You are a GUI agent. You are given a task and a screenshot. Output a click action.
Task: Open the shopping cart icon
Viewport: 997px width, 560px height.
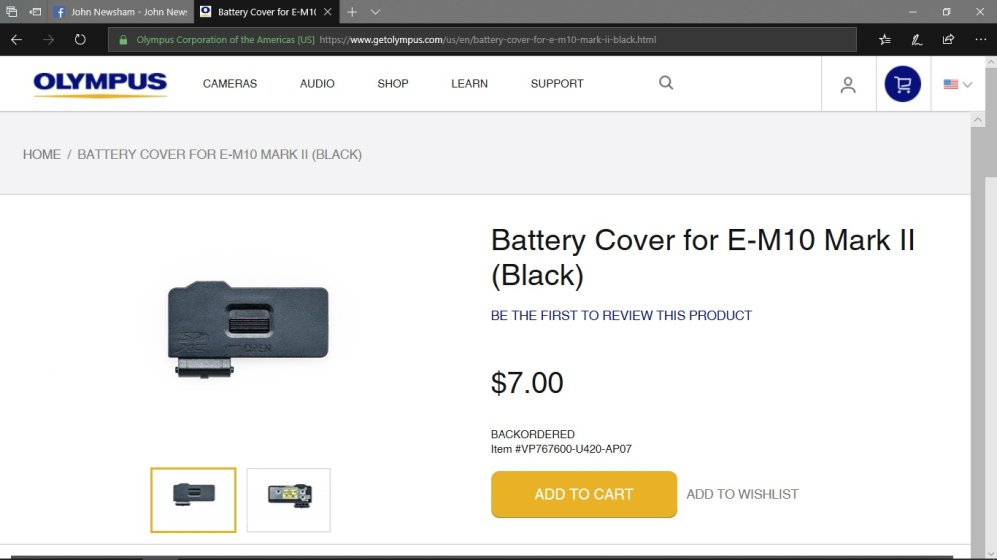coord(902,84)
